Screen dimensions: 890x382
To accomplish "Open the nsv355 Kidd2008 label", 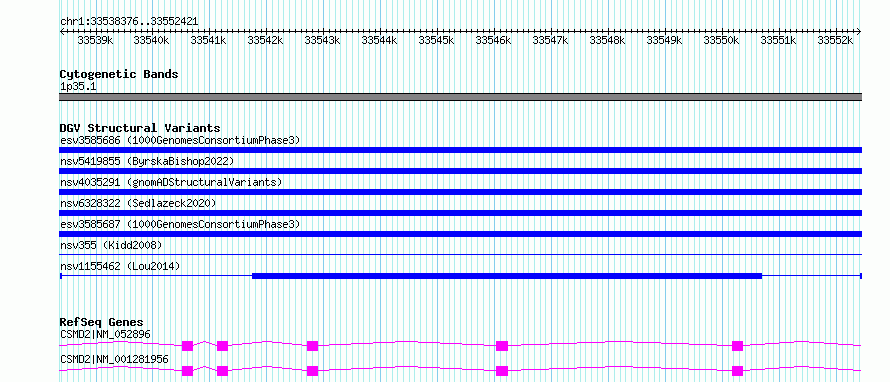I will click(111, 245).
